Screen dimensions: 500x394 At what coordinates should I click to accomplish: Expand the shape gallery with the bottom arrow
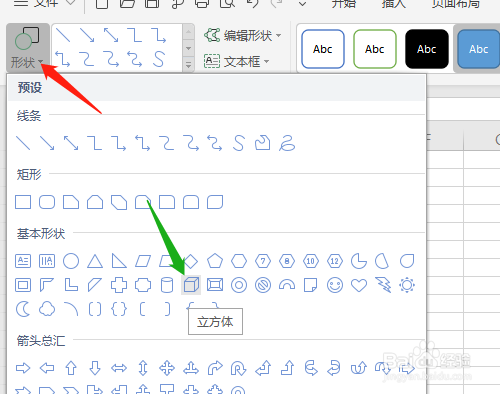click(188, 64)
